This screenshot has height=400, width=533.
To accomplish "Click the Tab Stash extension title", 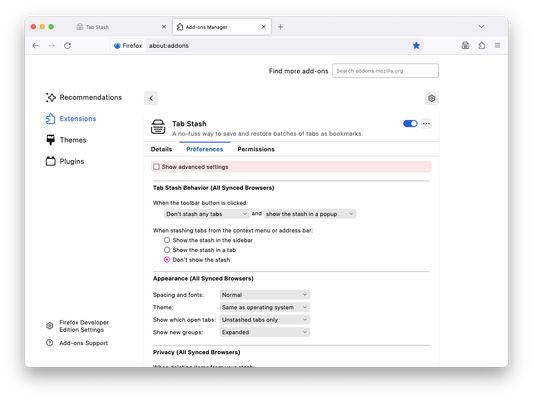I will click(x=189, y=124).
